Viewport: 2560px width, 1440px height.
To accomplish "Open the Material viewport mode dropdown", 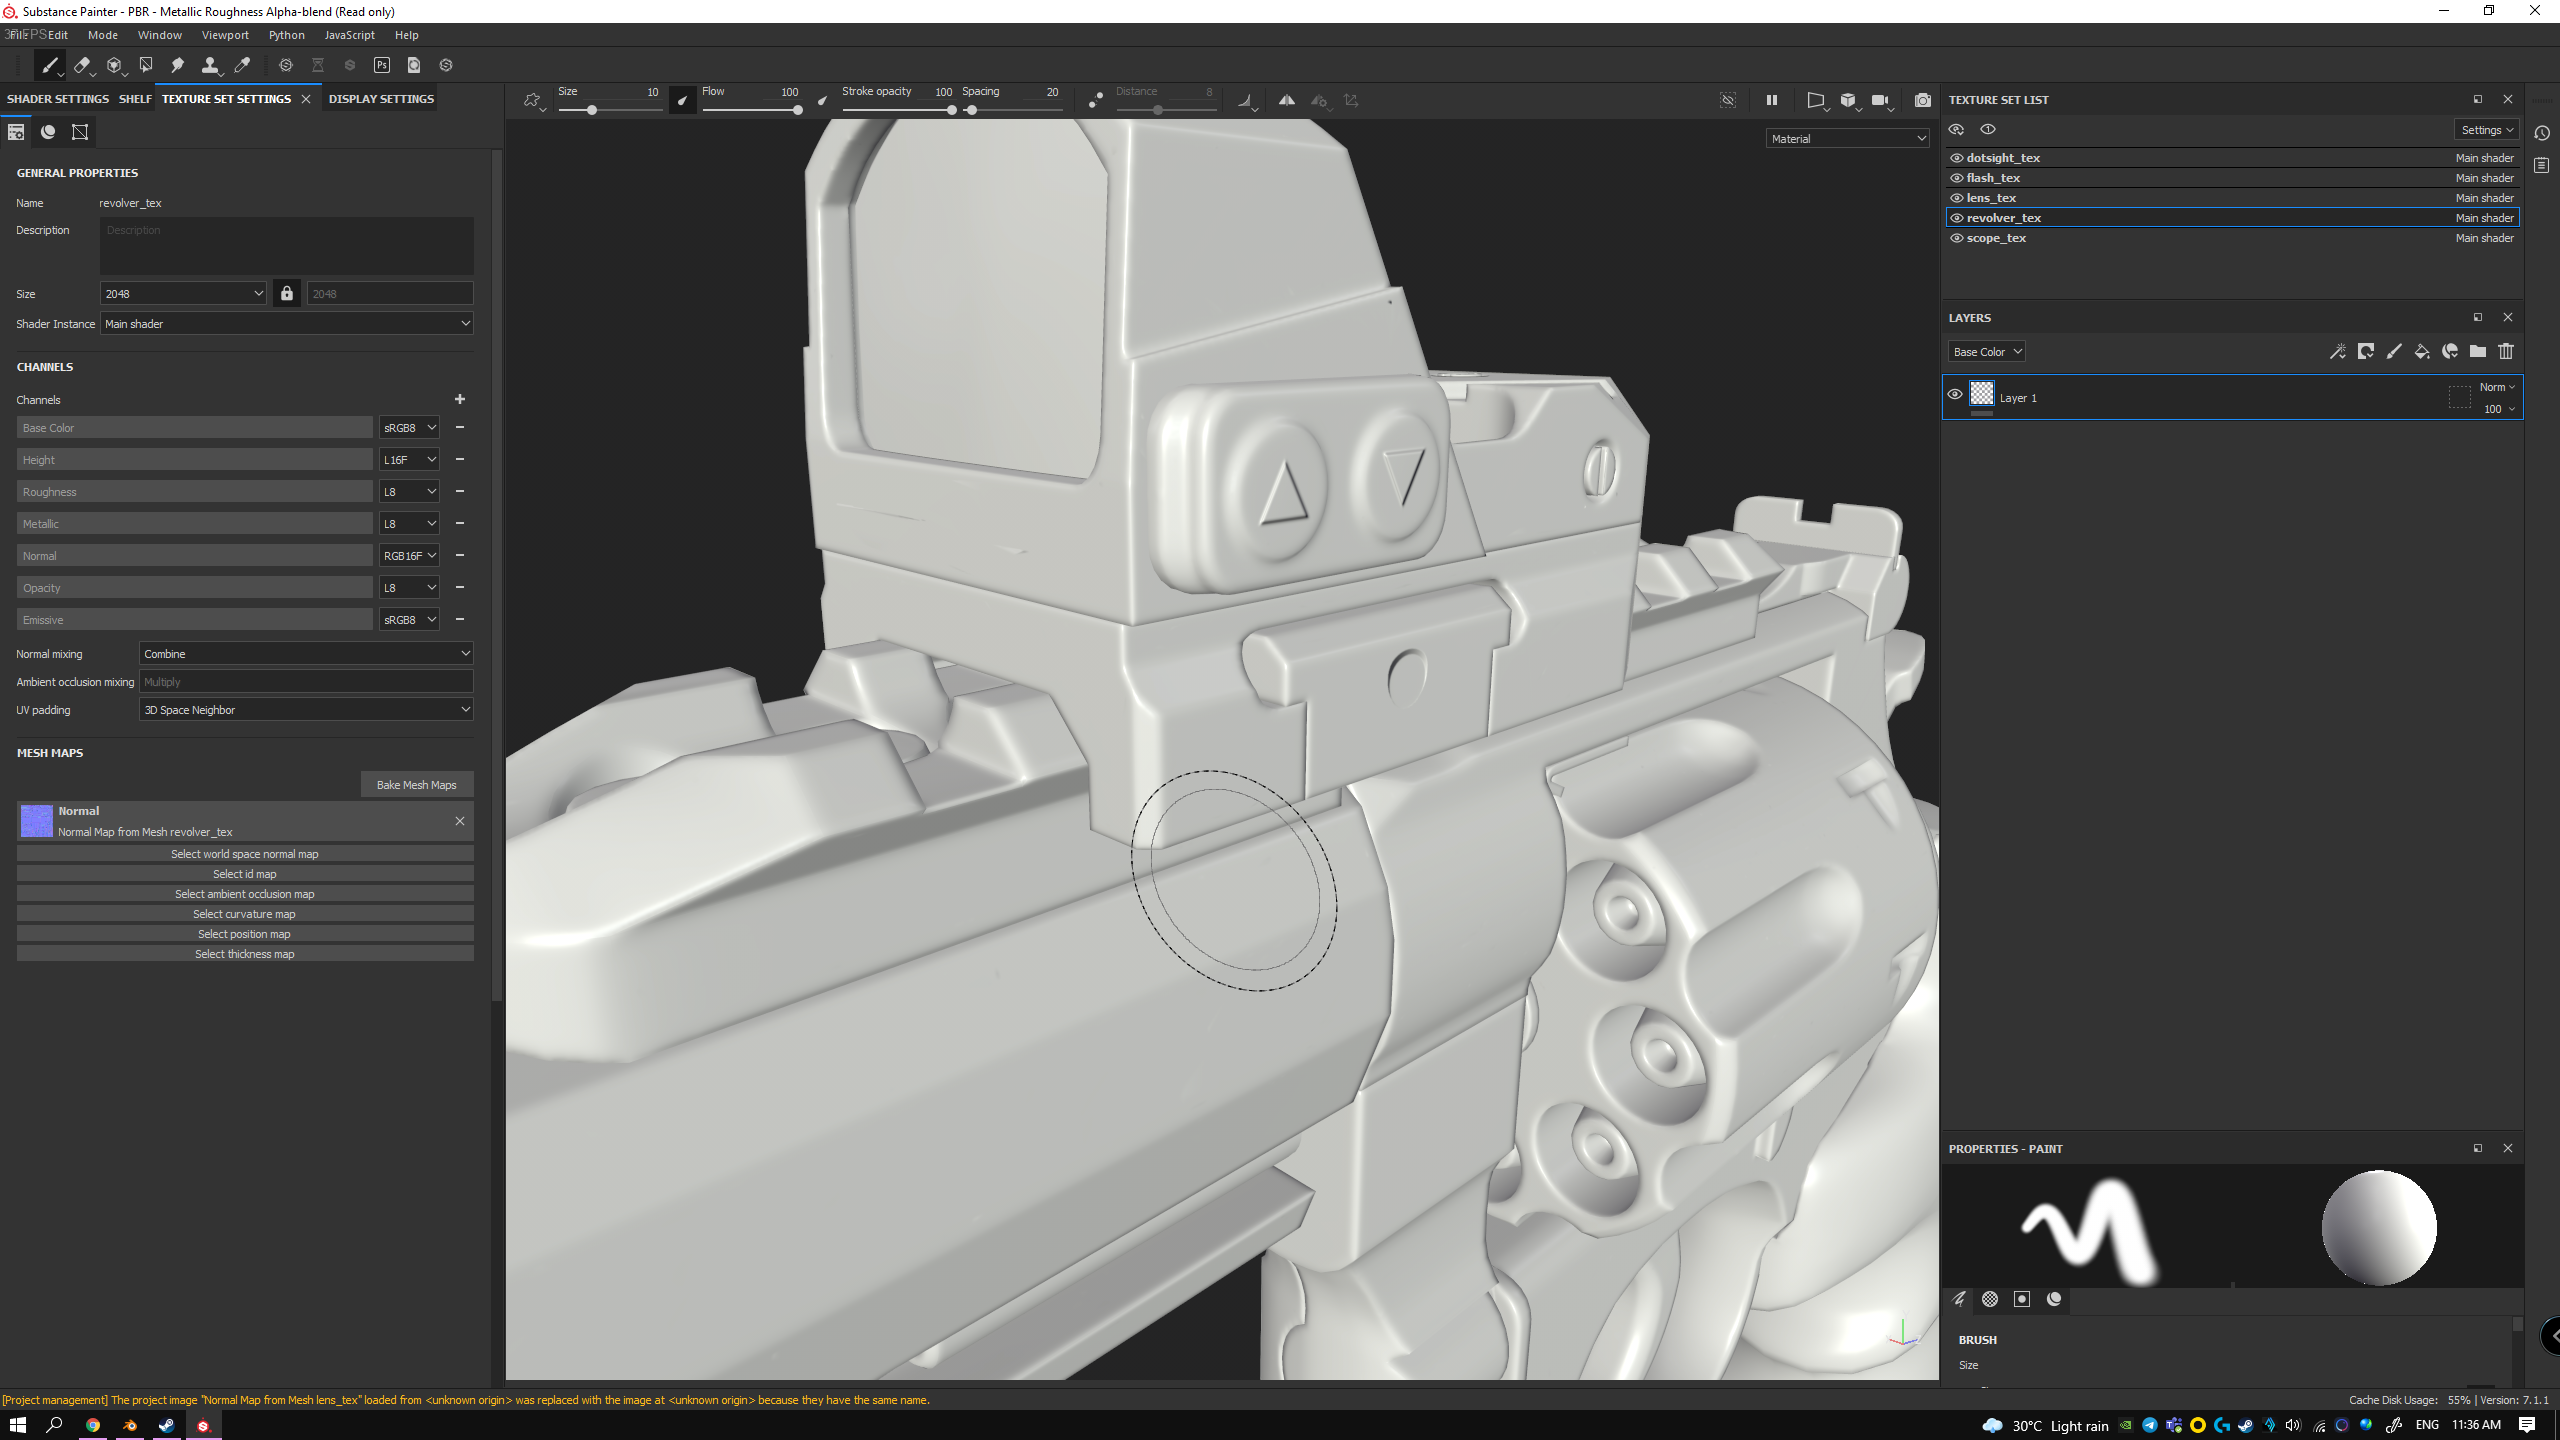I will click(x=1847, y=139).
